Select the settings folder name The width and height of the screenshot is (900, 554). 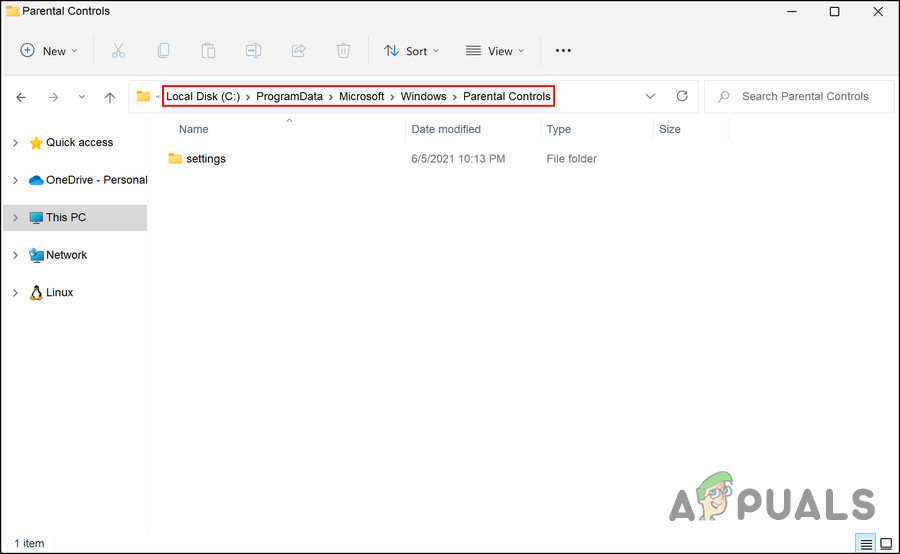point(205,159)
